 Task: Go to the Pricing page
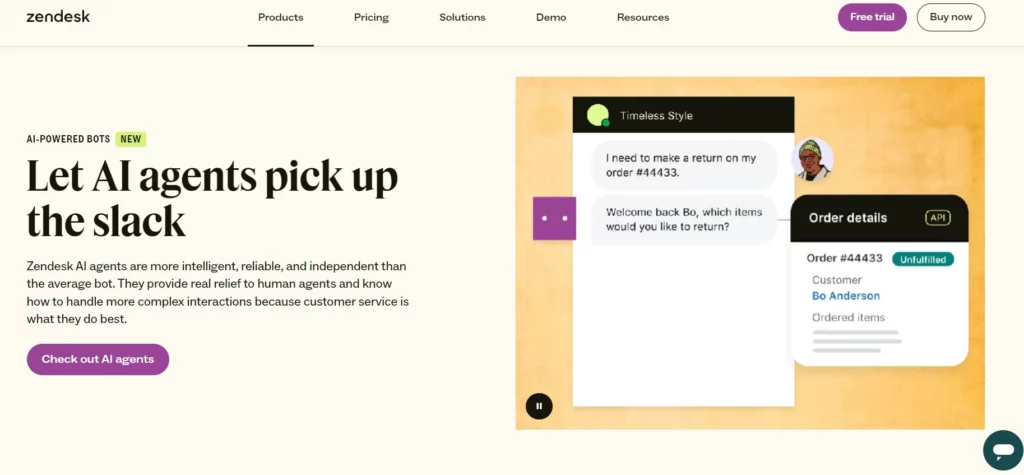point(372,18)
